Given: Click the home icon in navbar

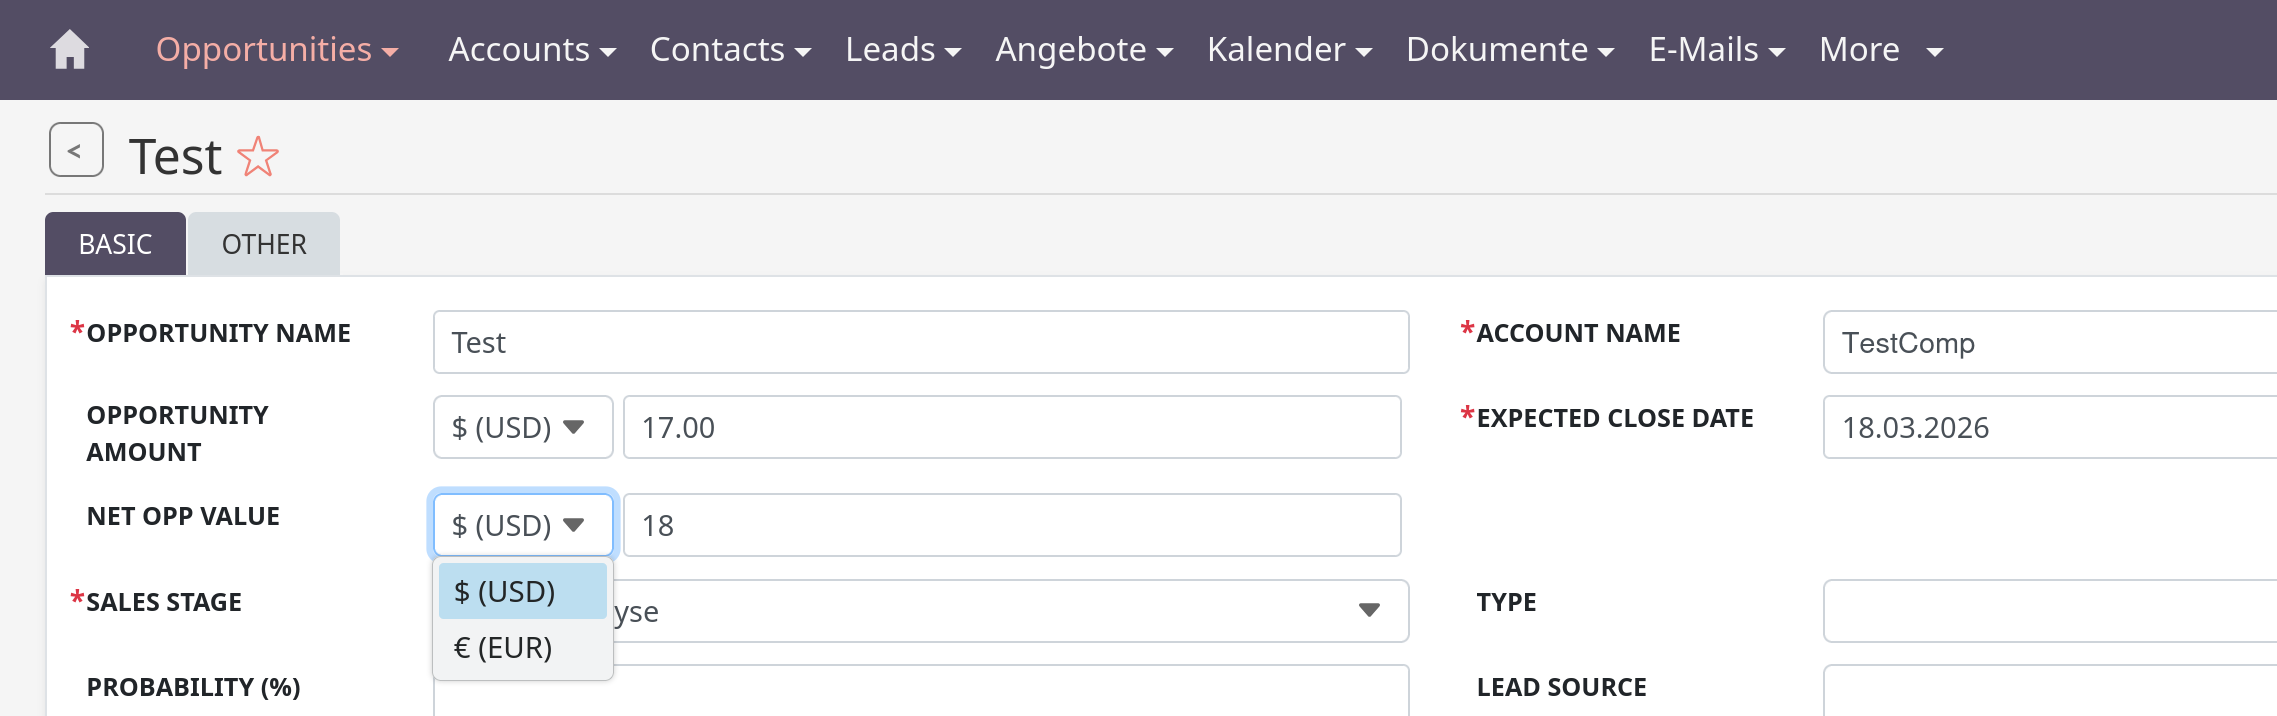Looking at the screenshot, I should click(70, 50).
